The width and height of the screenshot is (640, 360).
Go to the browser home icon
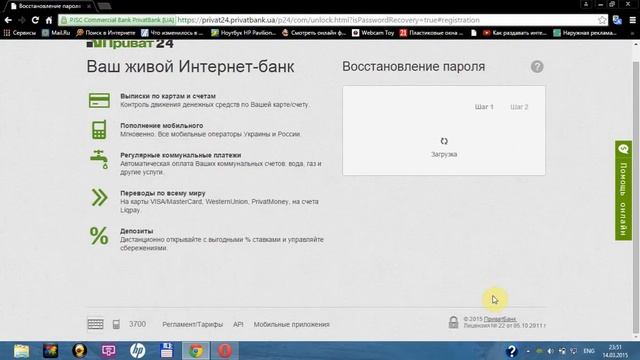point(49,20)
